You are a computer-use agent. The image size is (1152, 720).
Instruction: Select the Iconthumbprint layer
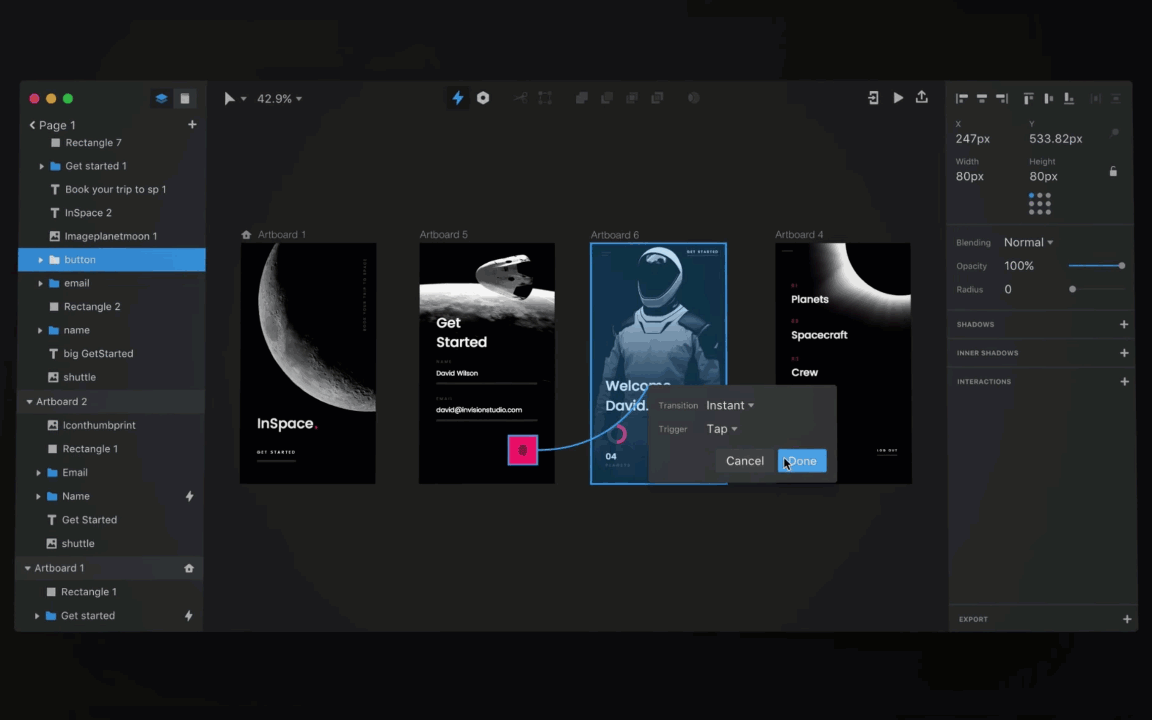(99, 425)
